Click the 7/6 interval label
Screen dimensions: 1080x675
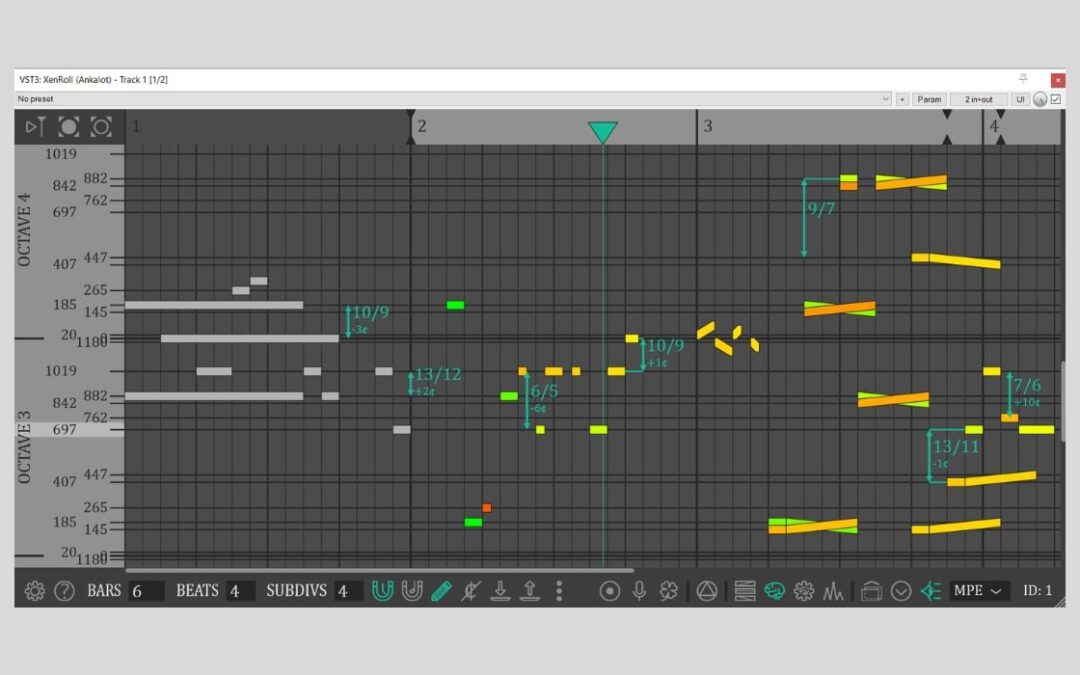point(1026,385)
